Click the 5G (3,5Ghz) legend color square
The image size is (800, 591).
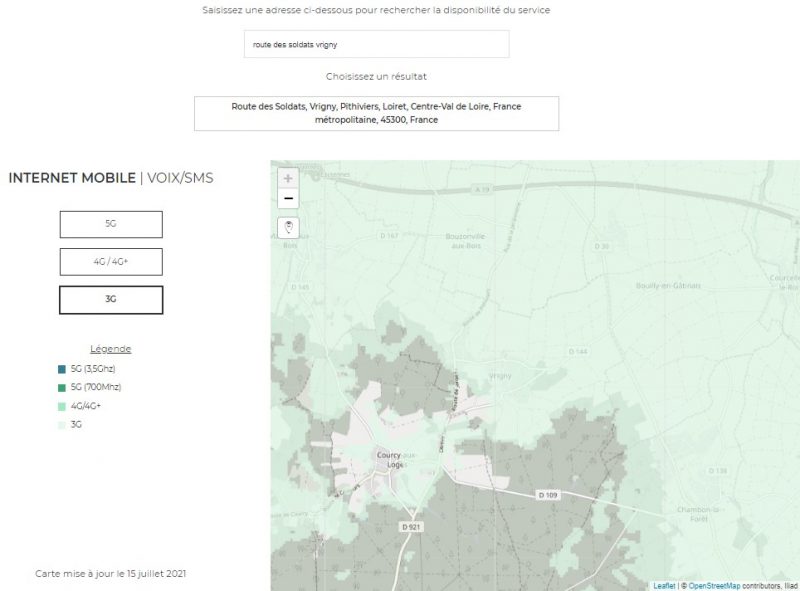pos(62,369)
